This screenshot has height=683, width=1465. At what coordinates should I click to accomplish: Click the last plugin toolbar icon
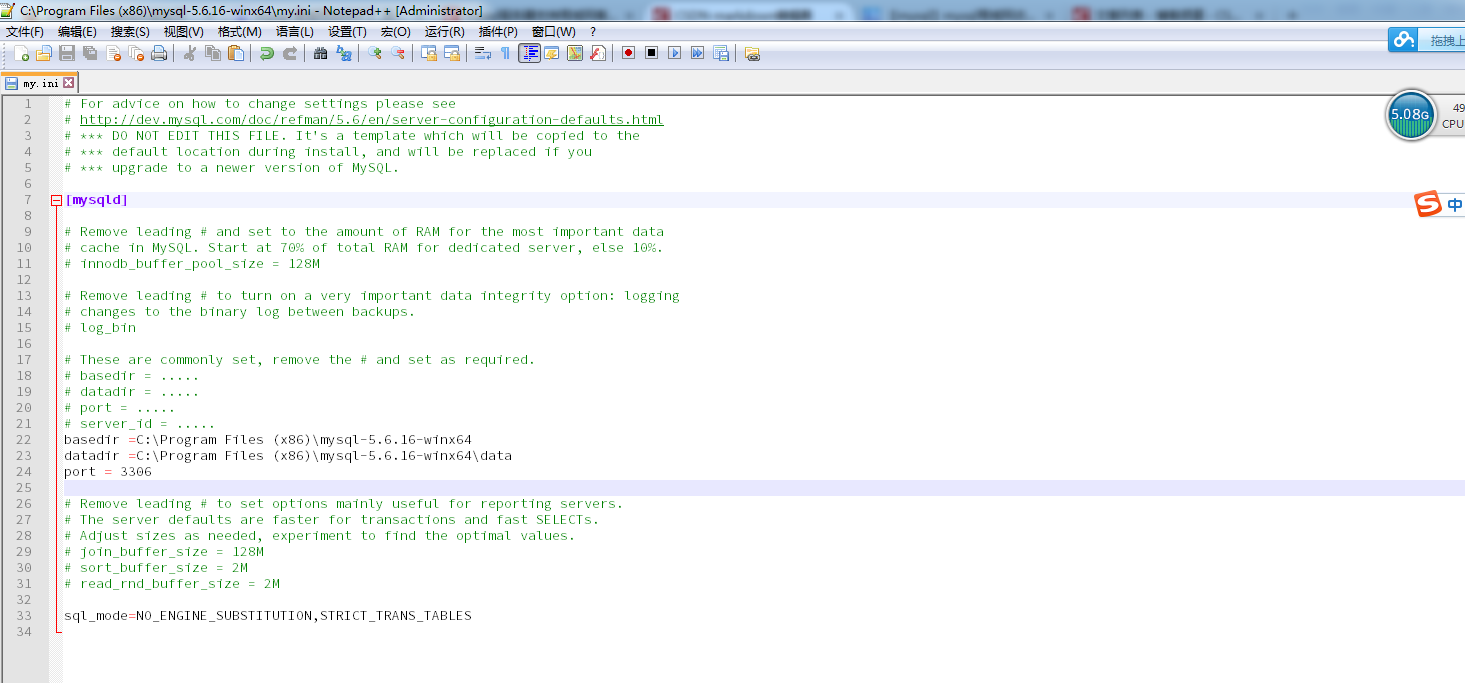tap(752, 53)
